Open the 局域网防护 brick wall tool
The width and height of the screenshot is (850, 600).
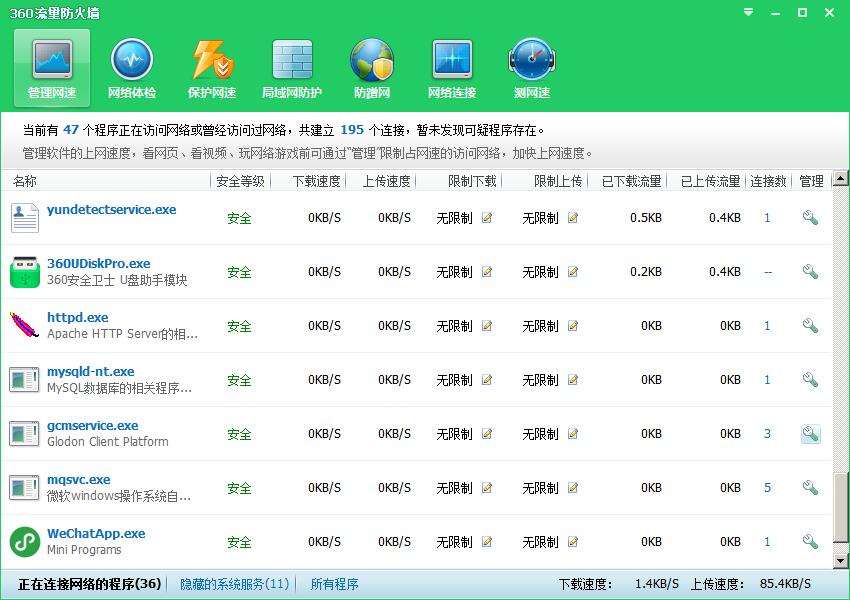[292, 68]
